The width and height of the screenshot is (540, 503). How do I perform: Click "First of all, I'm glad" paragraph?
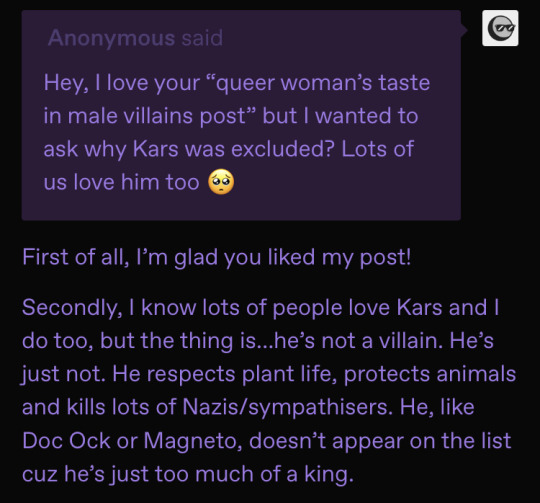[x=217, y=258]
